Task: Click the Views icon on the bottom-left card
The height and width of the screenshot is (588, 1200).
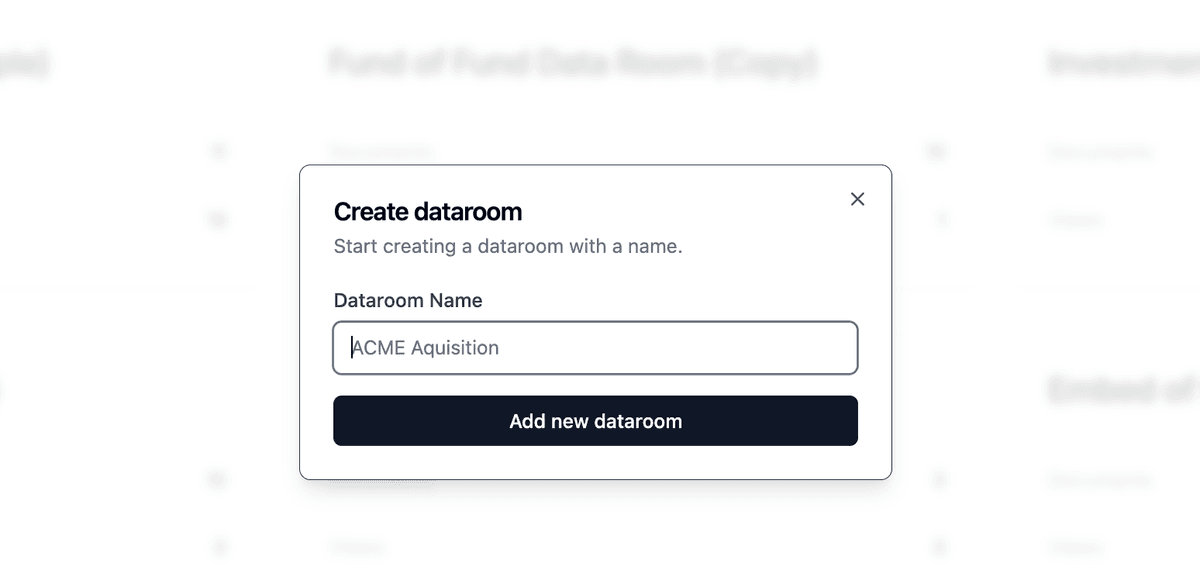Action: (x=218, y=547)
